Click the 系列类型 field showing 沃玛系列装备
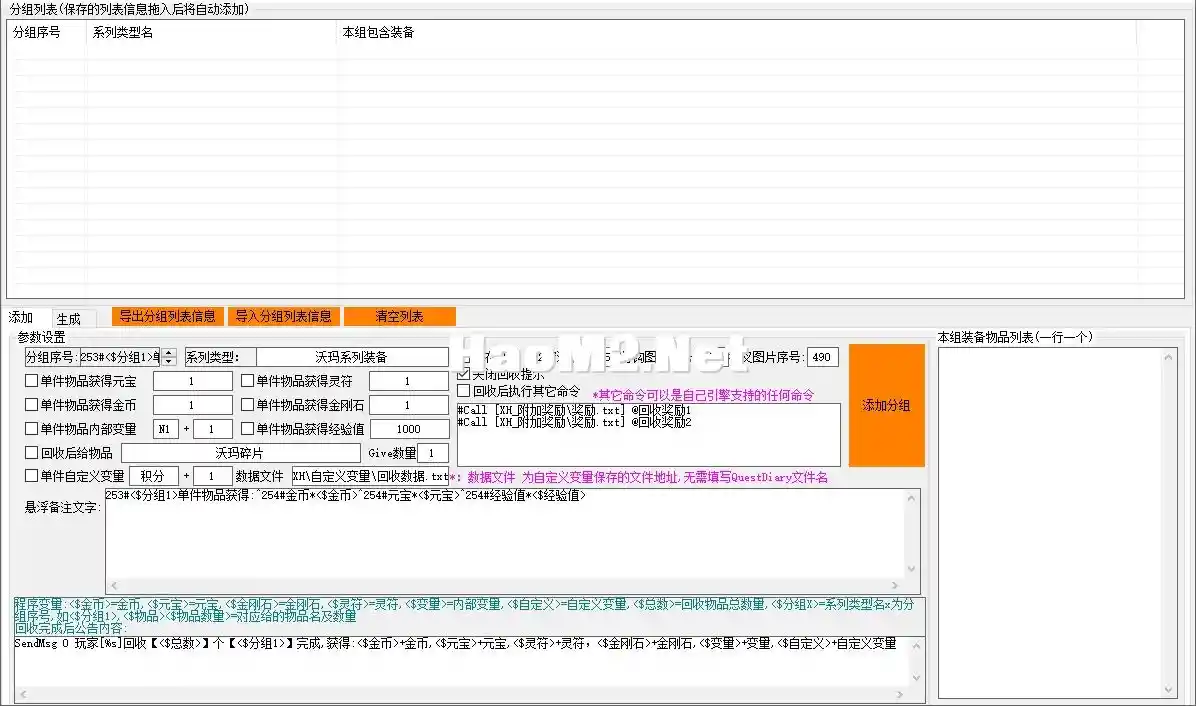Screen dimensions: 1196x706 click(x=352, y=357)
